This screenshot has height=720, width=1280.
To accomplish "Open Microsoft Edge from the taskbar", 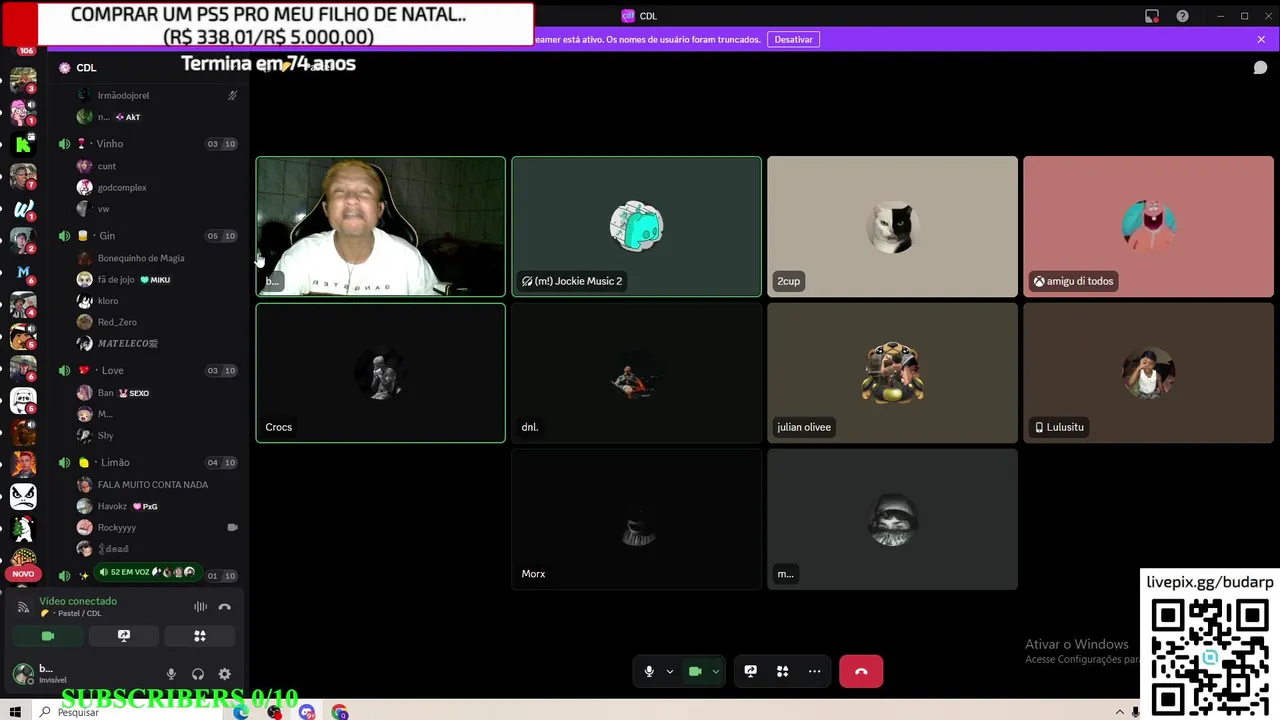I will tap(241, 712).
